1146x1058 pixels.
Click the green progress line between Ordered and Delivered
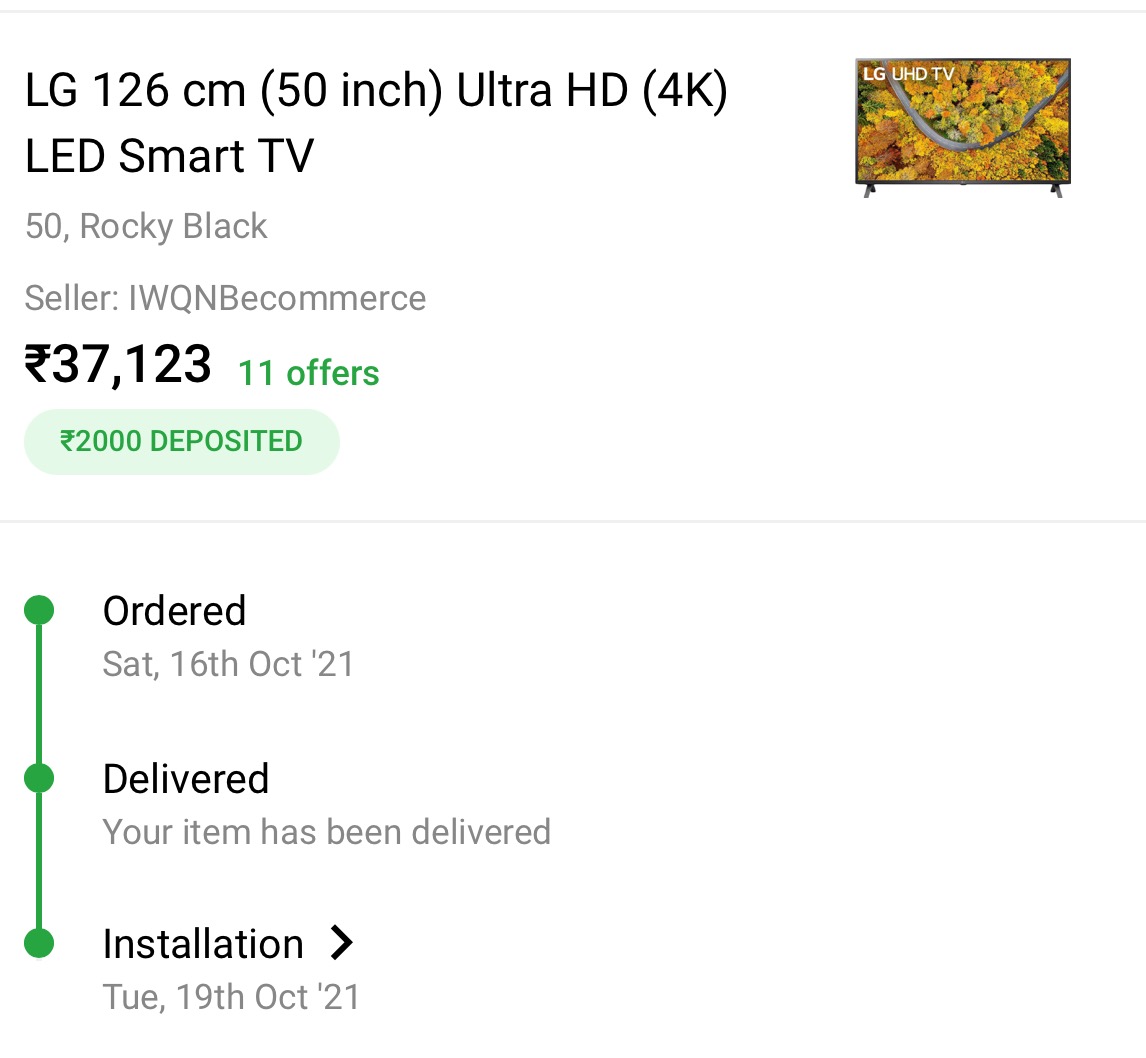tap(39, 694)
